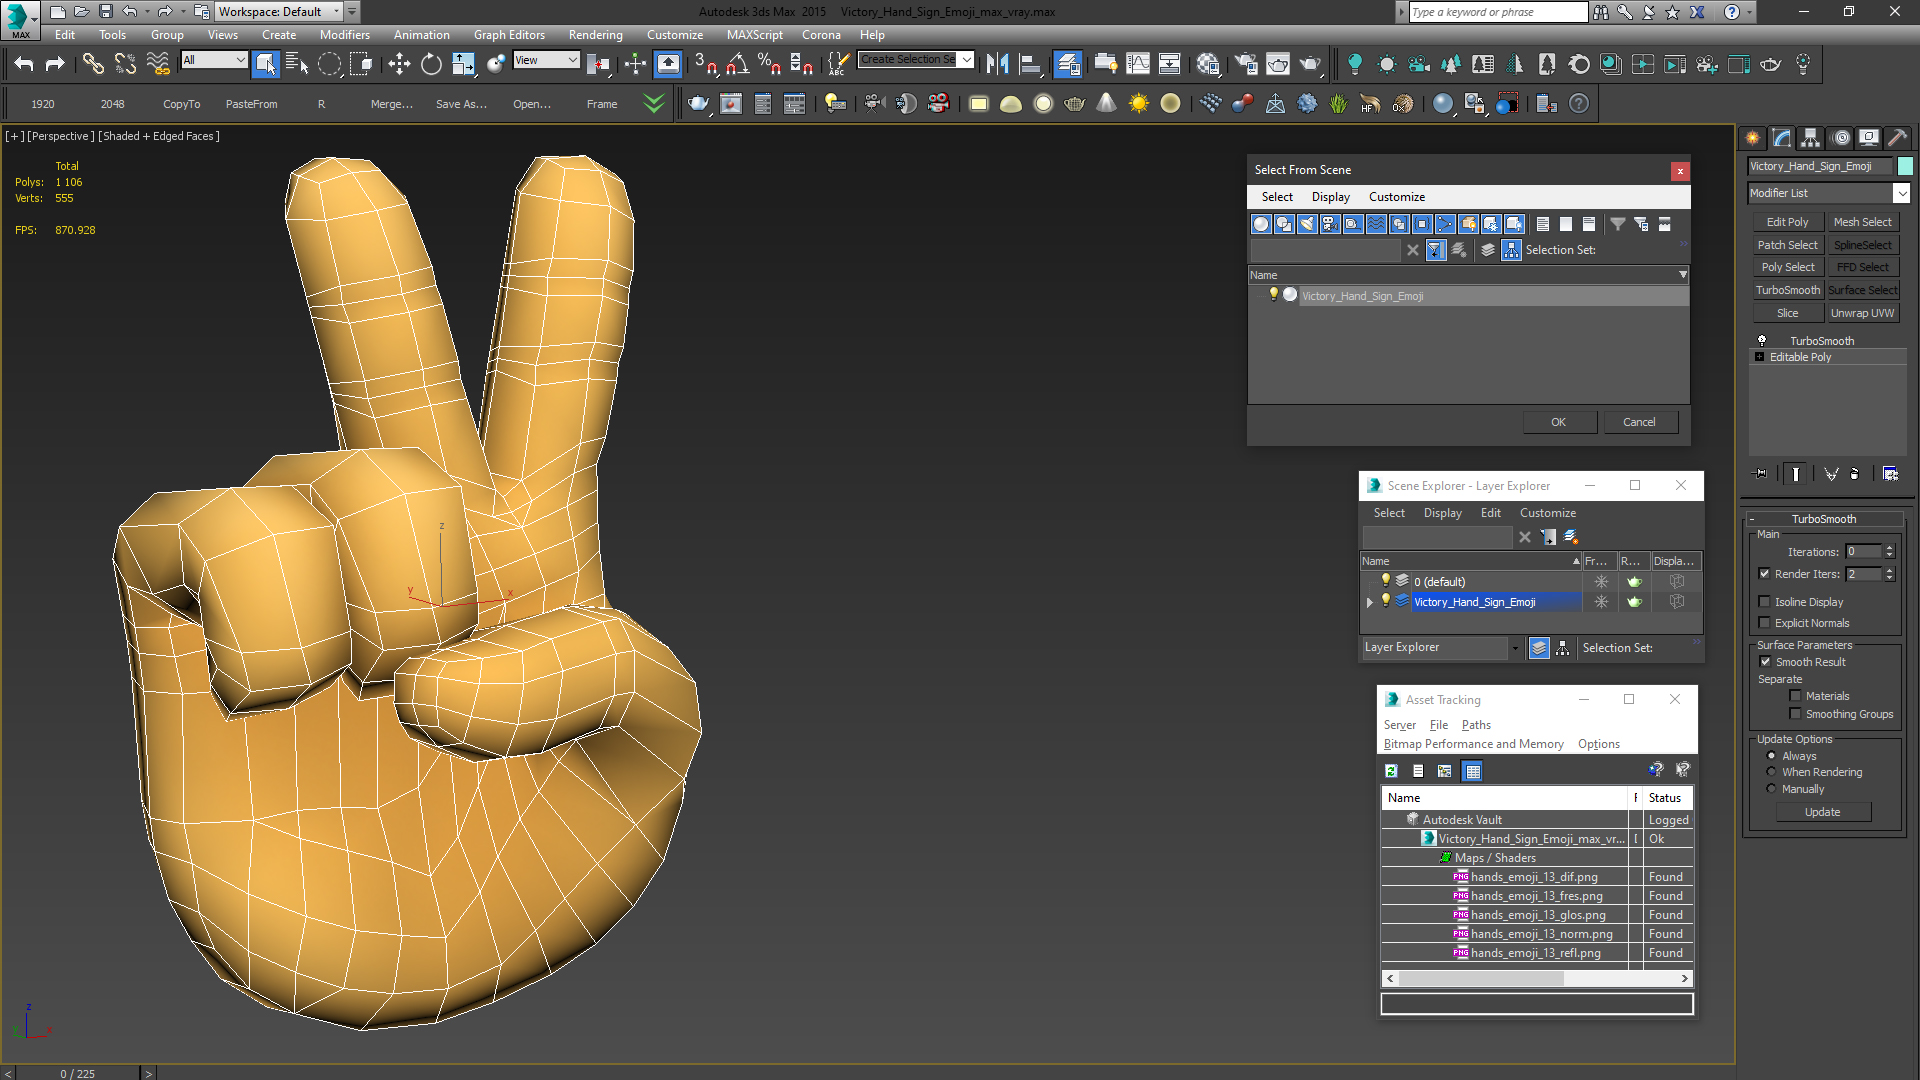Click Cancel in Select From Scene dialog

[1640, 422]
